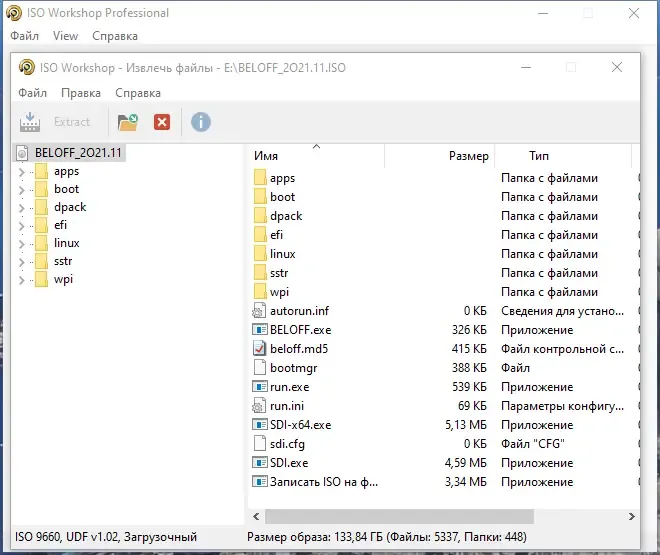Open Файл menu in the Extract window
Image resolution: width=660 pixels, height=555 pixels.
click(32, 93)
